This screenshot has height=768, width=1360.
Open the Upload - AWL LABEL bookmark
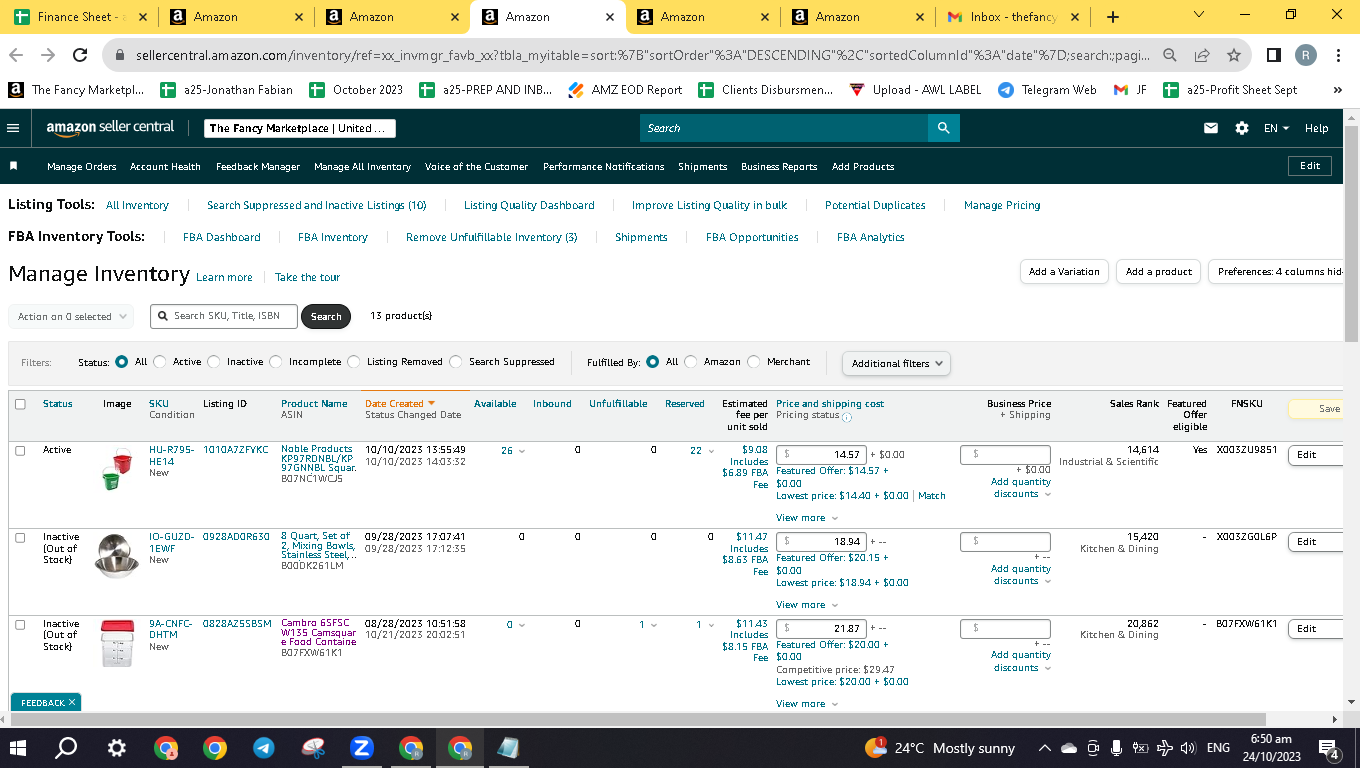click(915, 90)
